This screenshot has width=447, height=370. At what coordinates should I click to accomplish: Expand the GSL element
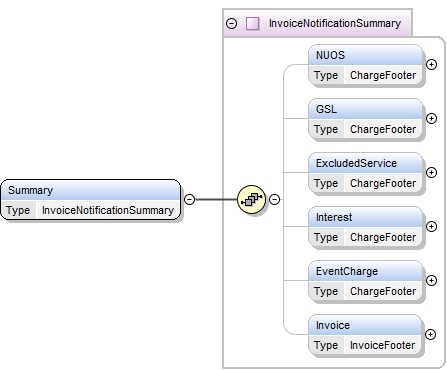tap(431, 118)
